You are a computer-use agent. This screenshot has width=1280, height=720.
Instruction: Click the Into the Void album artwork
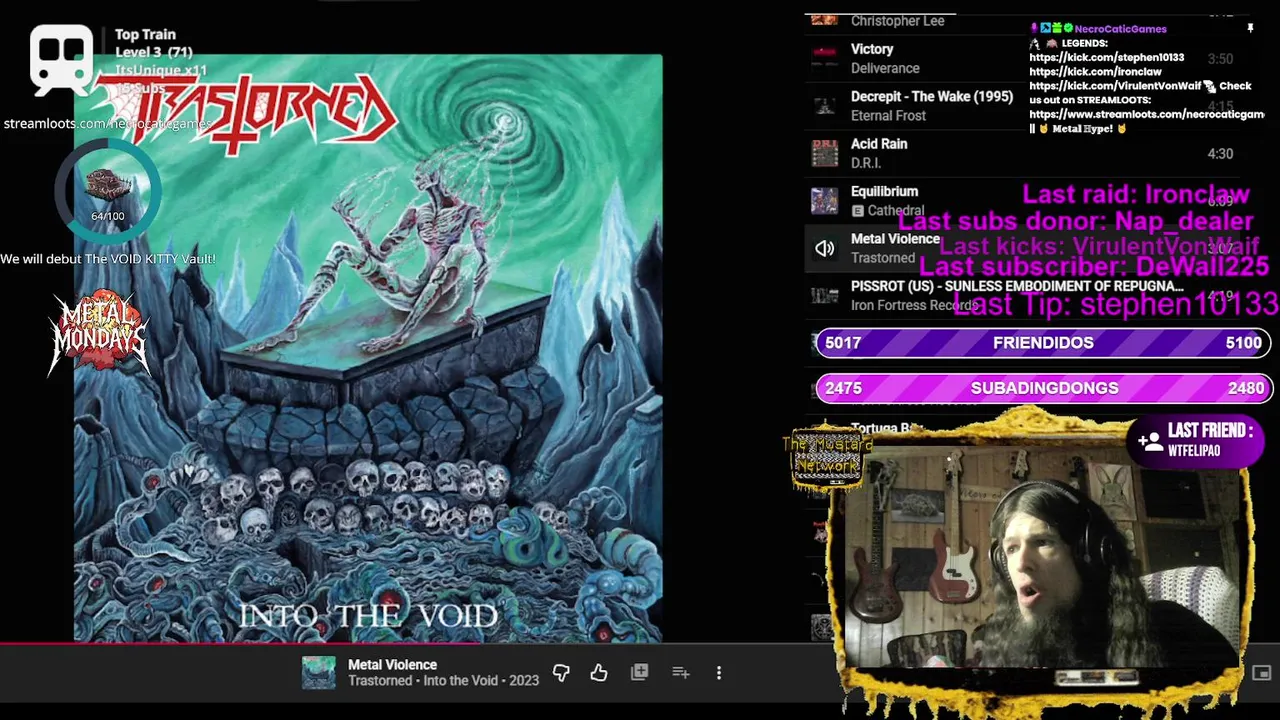pyautogui.click(x=368, y=348)
